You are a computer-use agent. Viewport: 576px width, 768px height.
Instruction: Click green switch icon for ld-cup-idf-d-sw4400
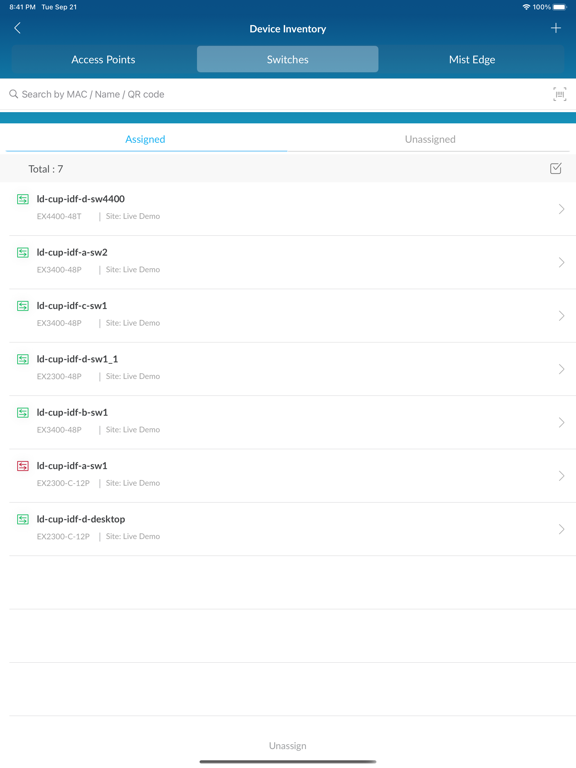pyautogui.click(x=23, y=199)
